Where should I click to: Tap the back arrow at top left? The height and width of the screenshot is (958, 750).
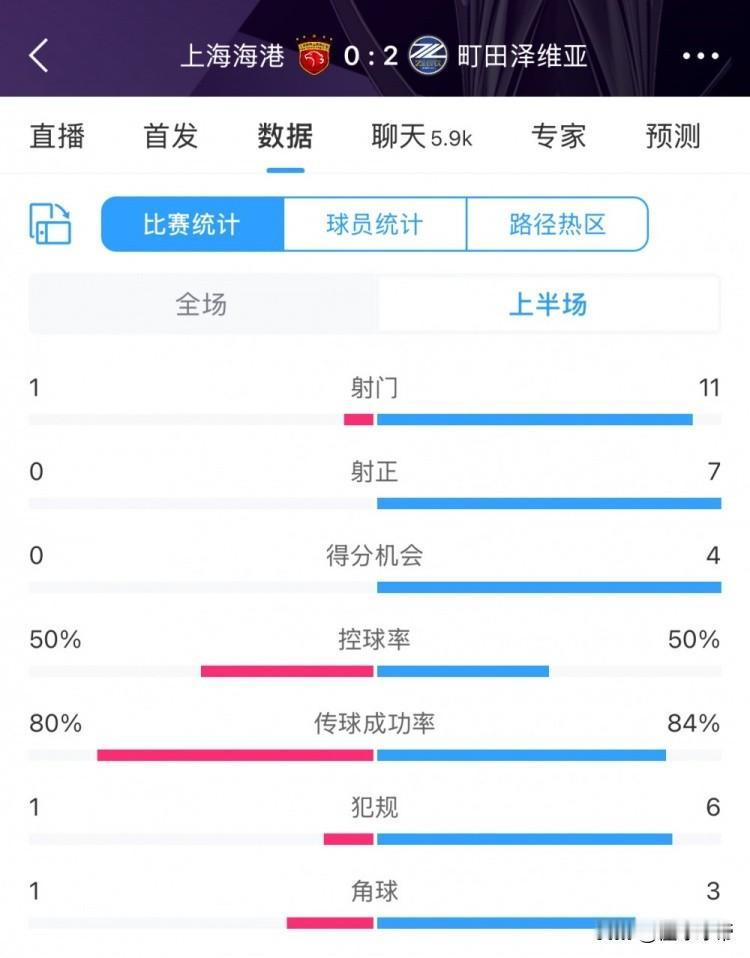click(x=38, y=57)
